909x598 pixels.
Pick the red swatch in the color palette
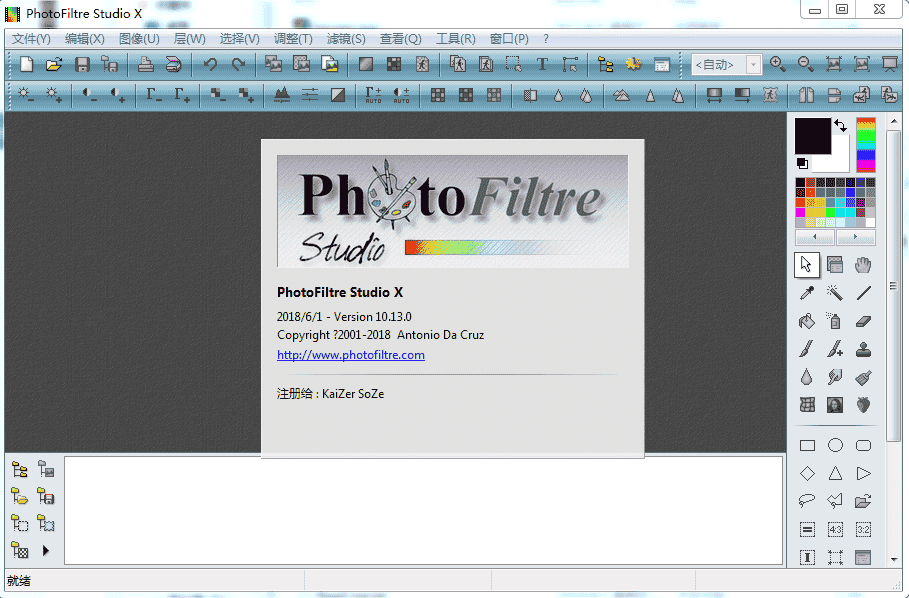[800, 203]
